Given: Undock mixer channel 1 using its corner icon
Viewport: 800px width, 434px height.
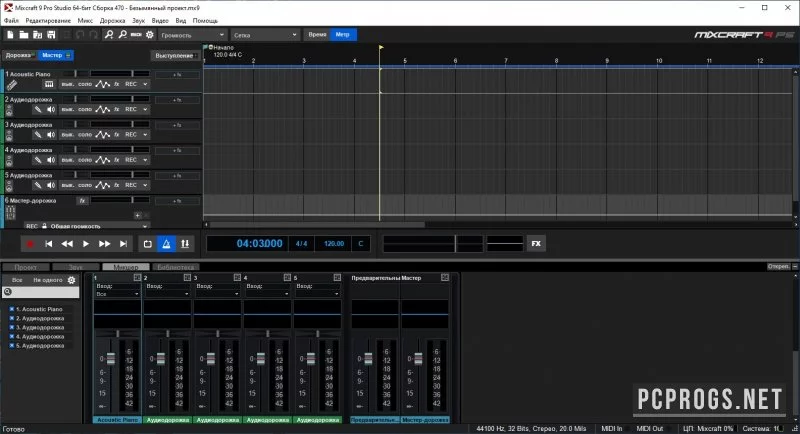Looking at the screenshot, I should click(x=137, y=277).
